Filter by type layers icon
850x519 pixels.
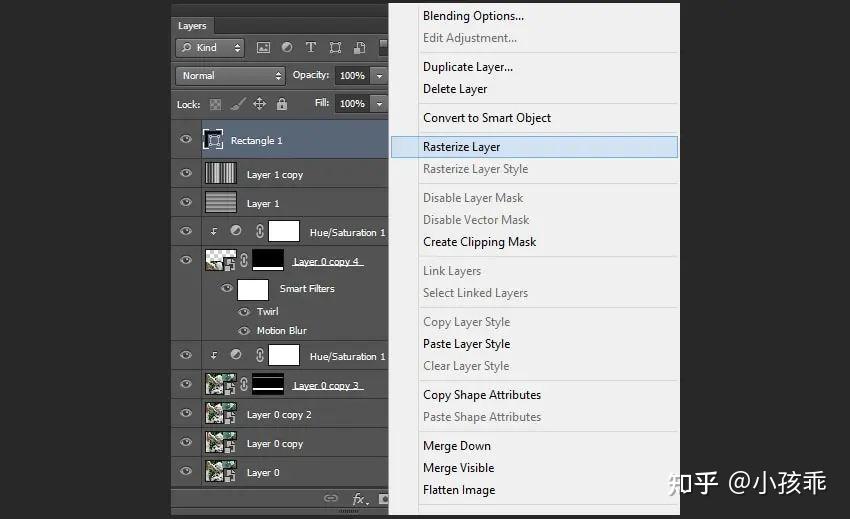(x=311, y=48)
